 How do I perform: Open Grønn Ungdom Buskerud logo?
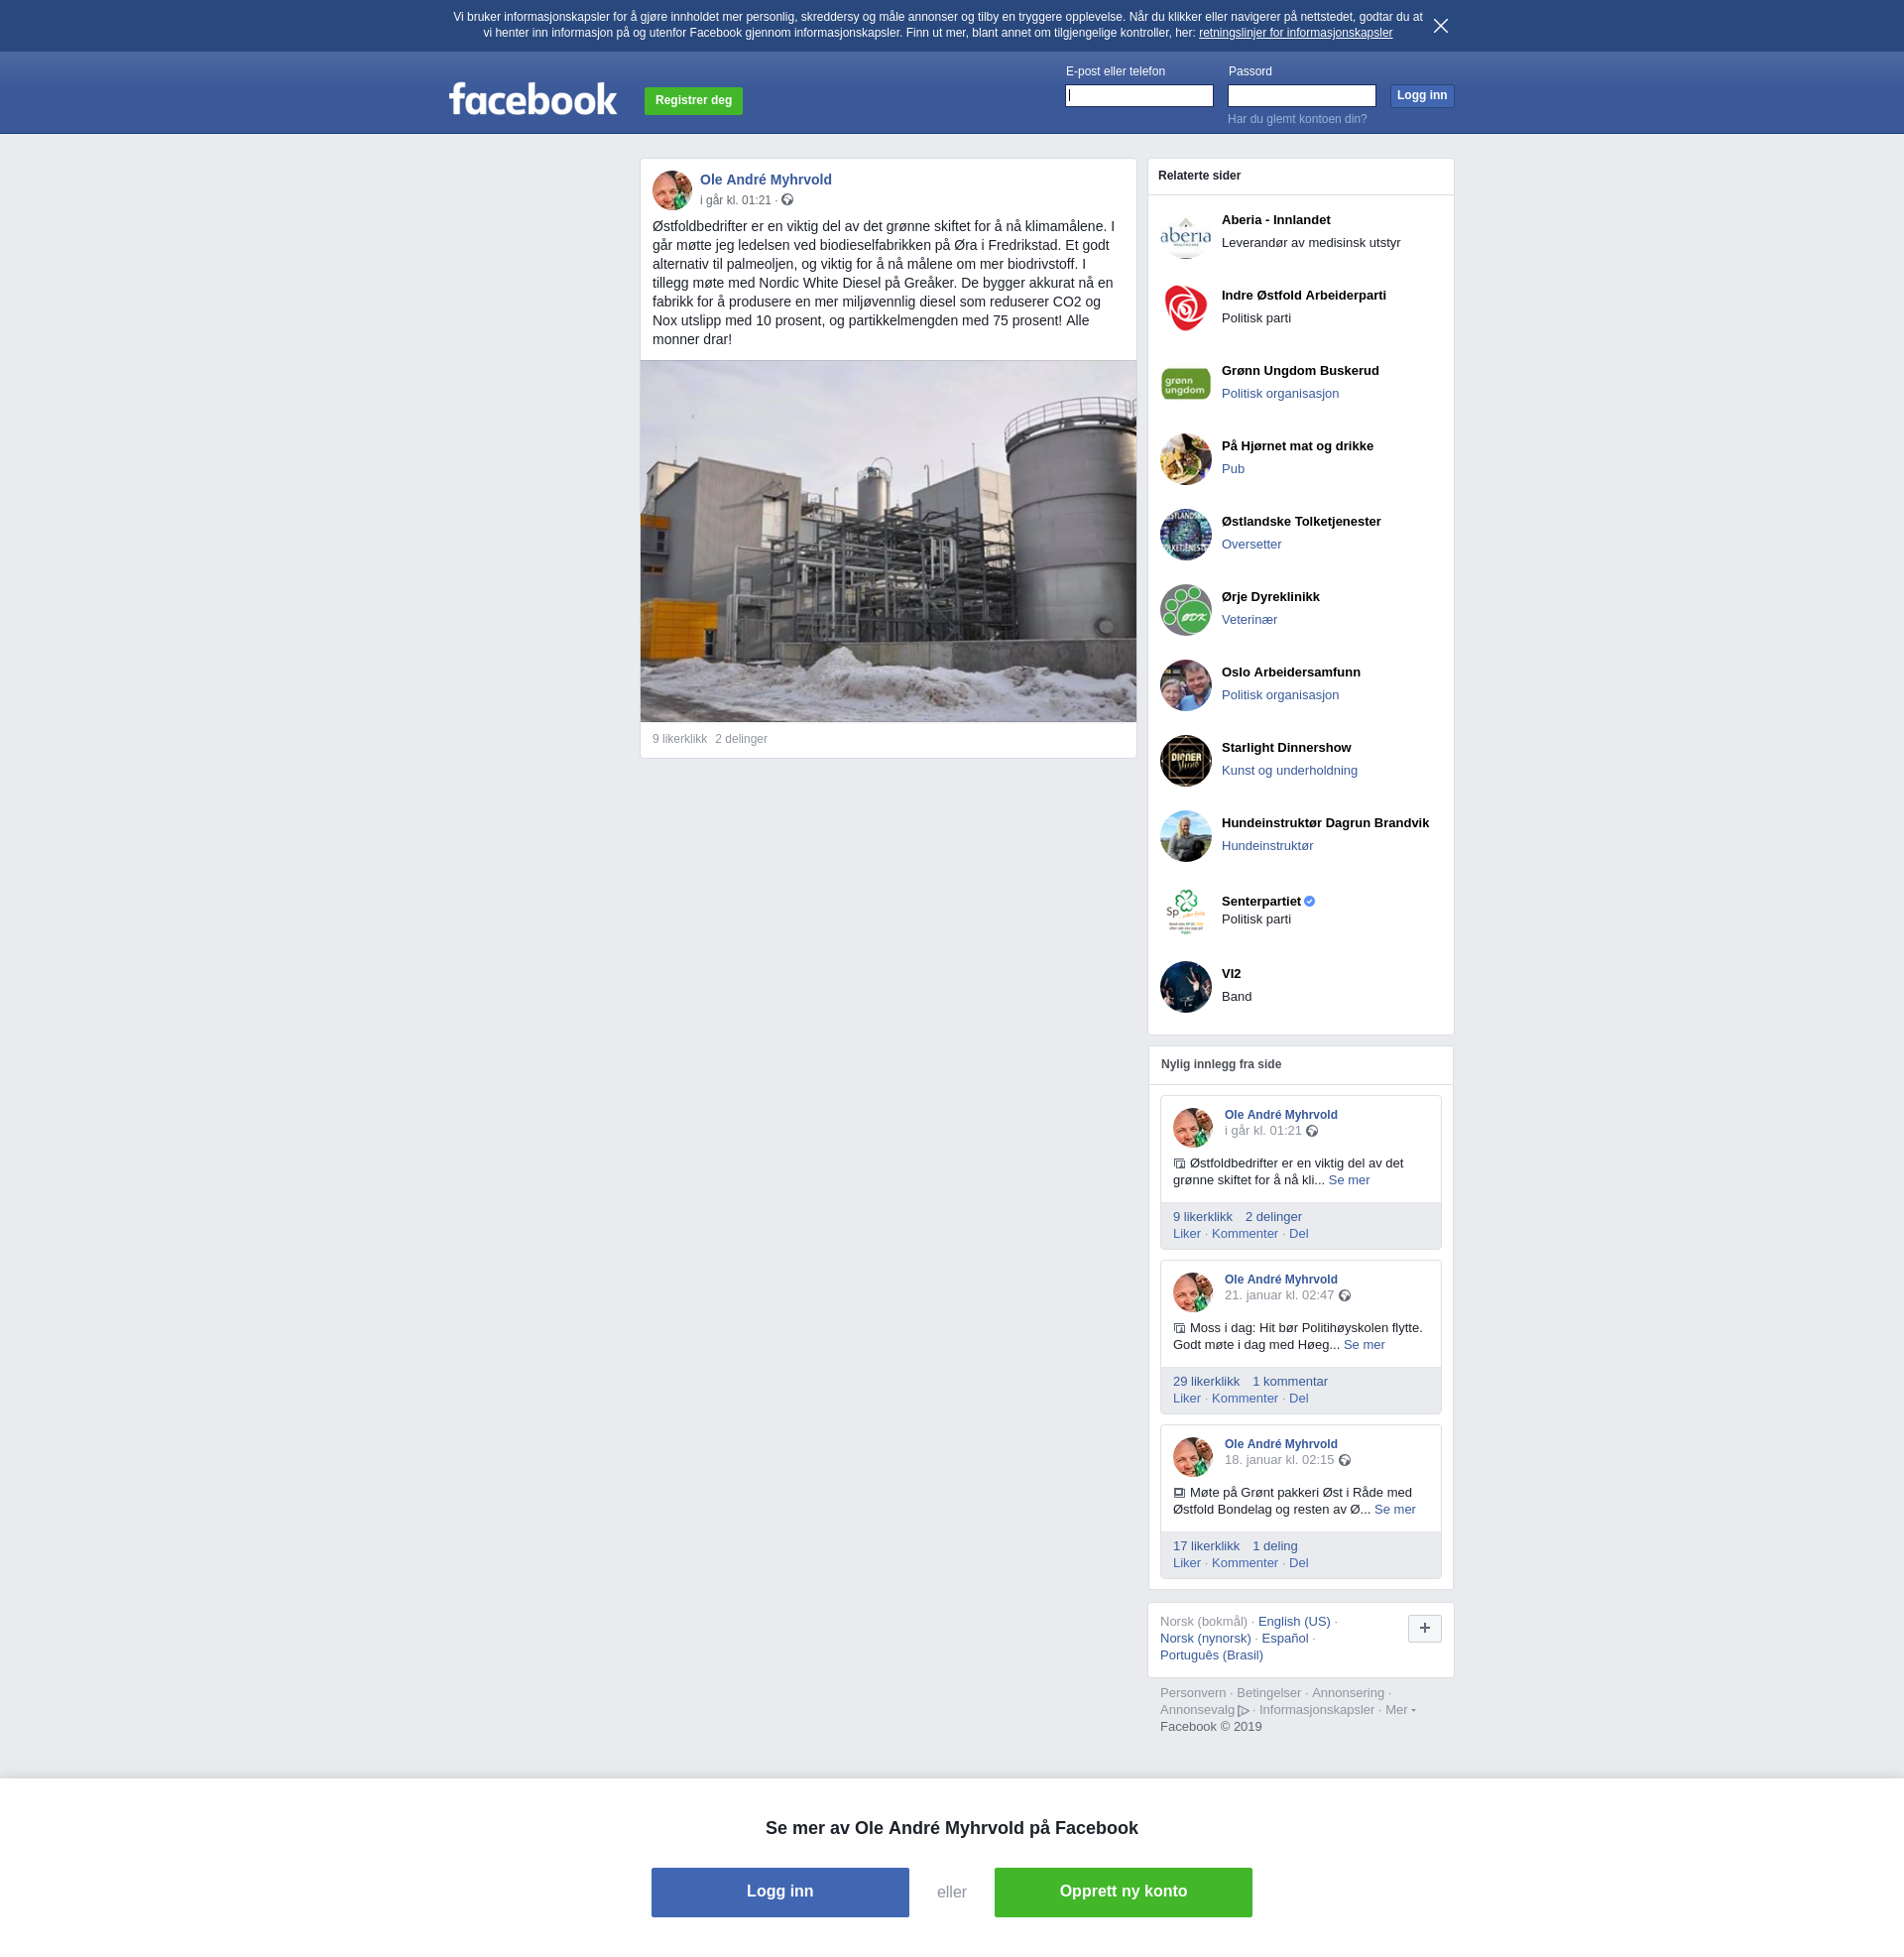[1185, 384]
